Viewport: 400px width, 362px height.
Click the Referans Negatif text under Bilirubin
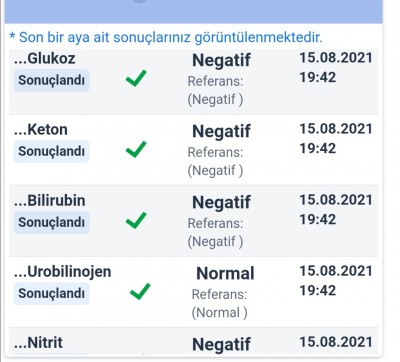click(215, 232)
